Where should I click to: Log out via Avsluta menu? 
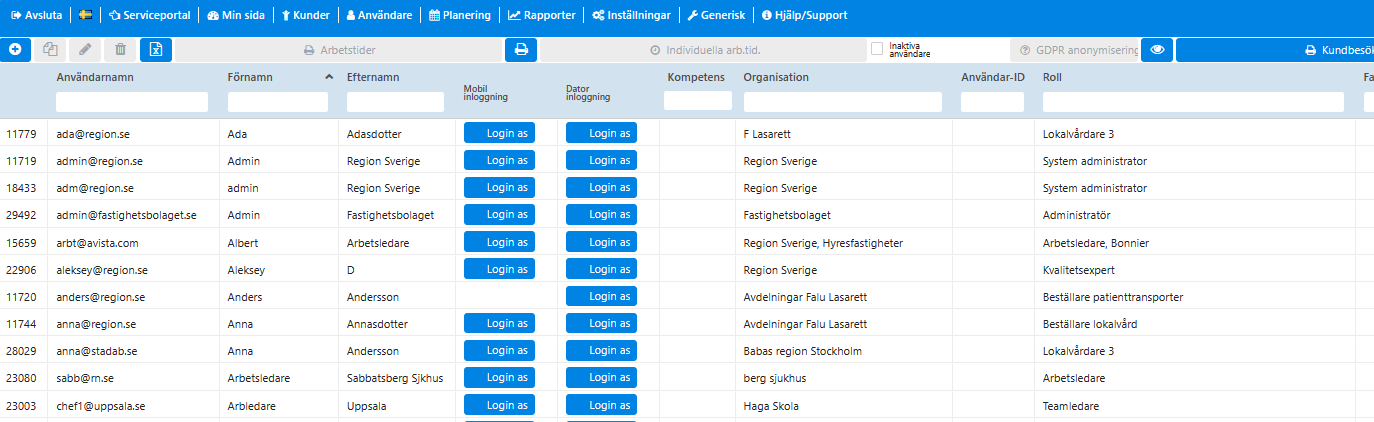click(x=36, y=15)
